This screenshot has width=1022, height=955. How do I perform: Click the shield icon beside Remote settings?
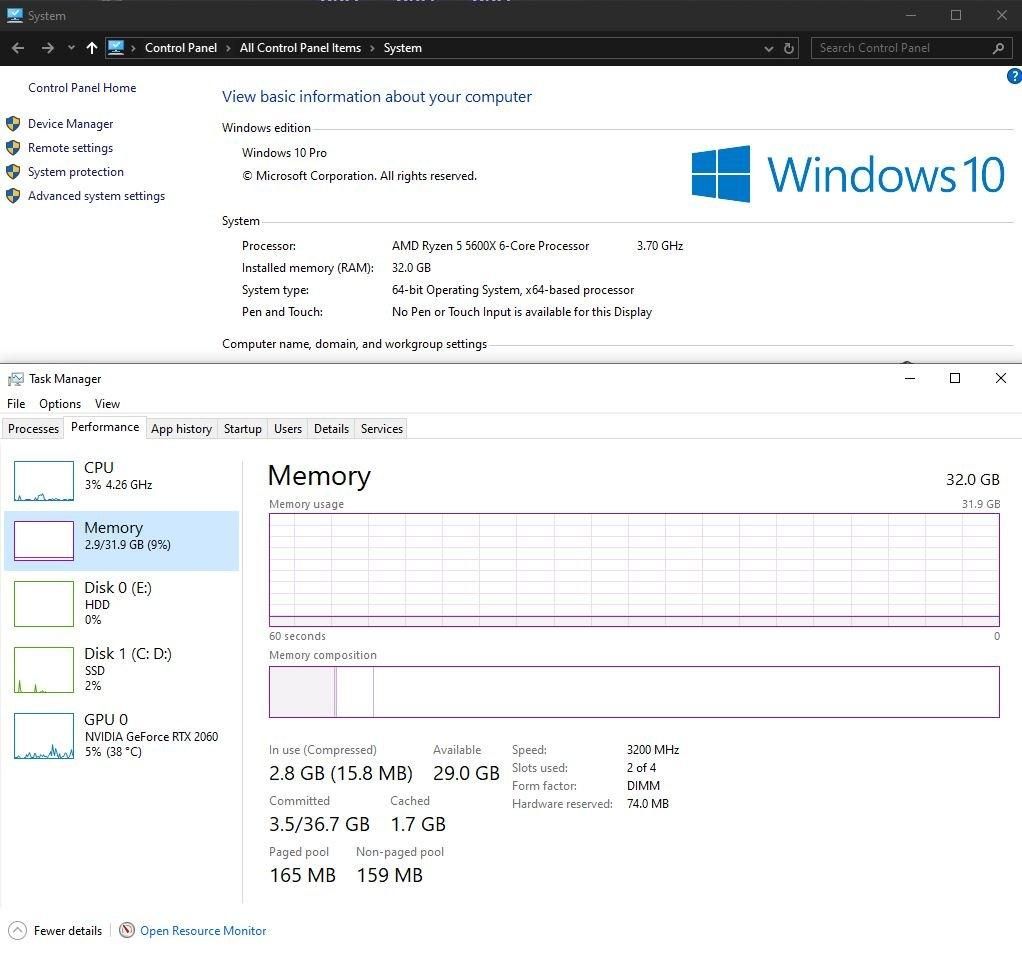click(x=13, y=148)
